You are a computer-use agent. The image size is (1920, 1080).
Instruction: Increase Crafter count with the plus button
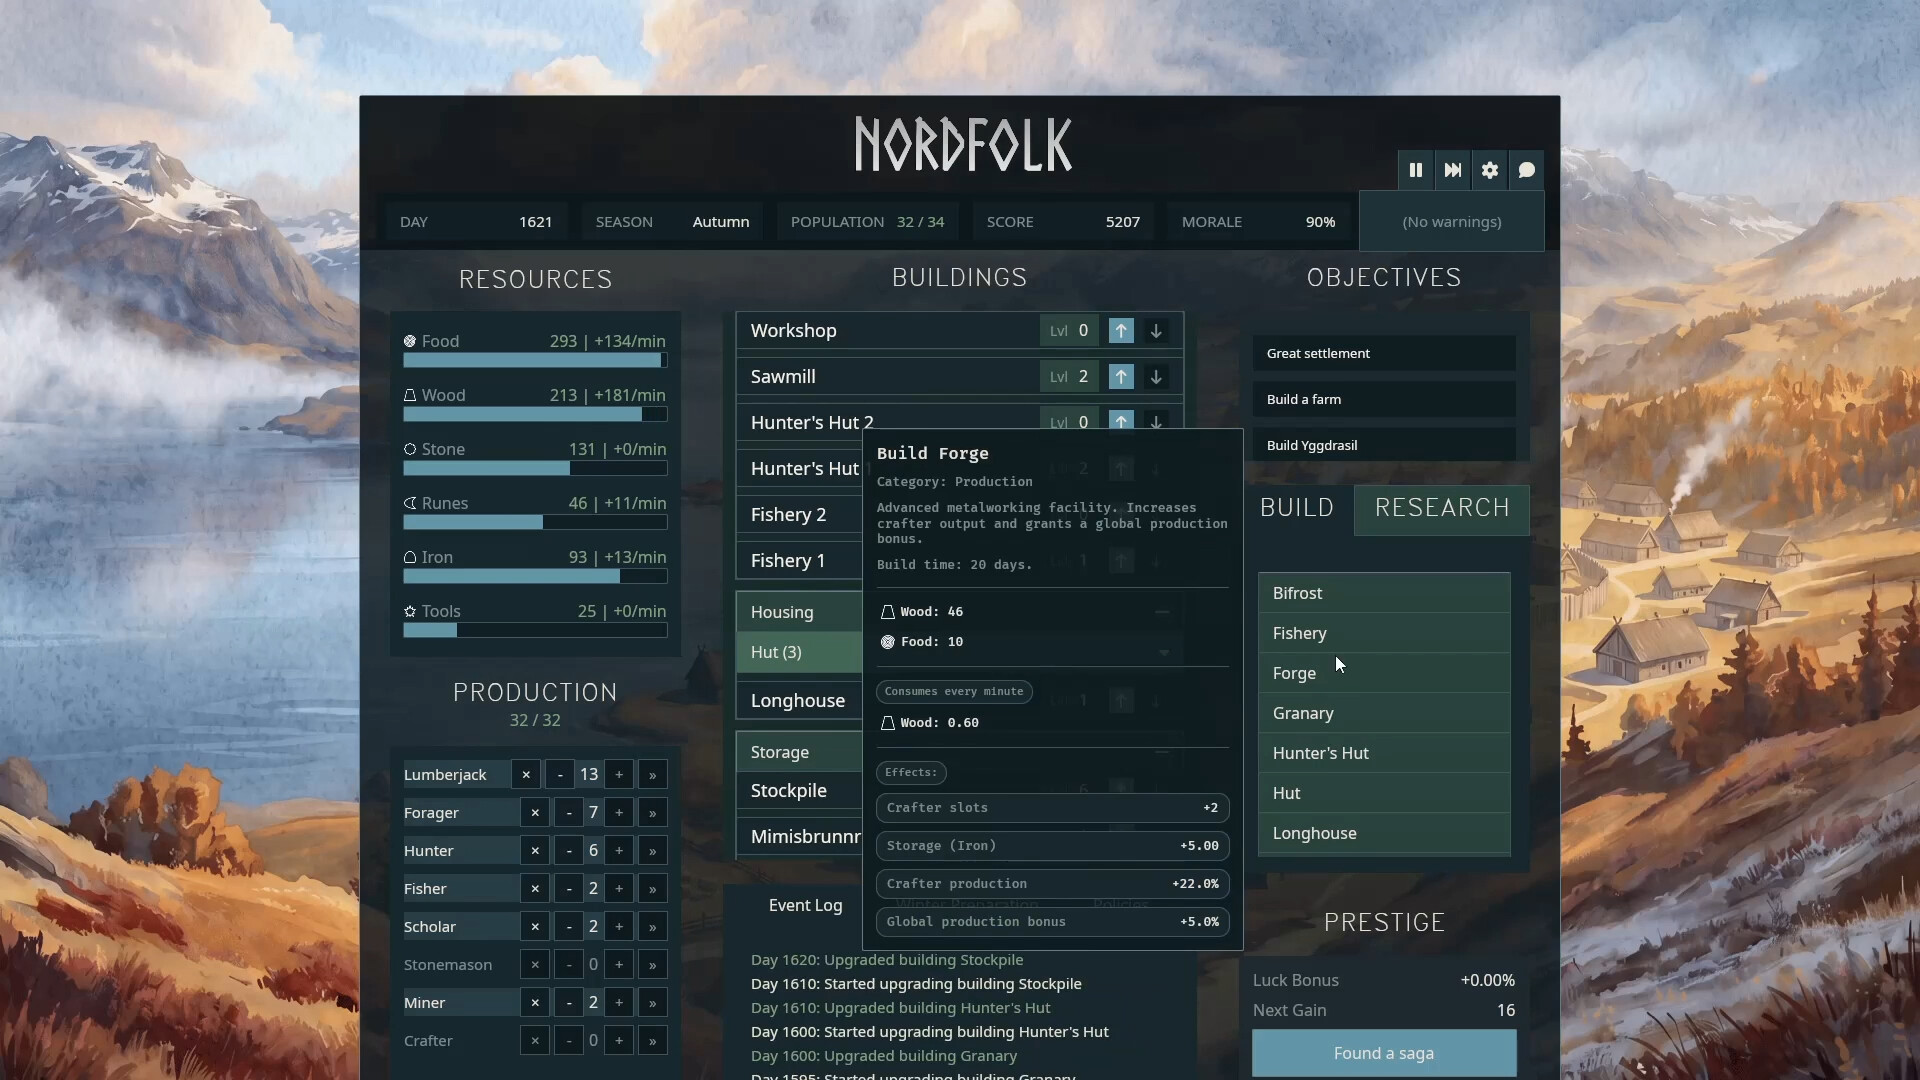(619, 1041)
